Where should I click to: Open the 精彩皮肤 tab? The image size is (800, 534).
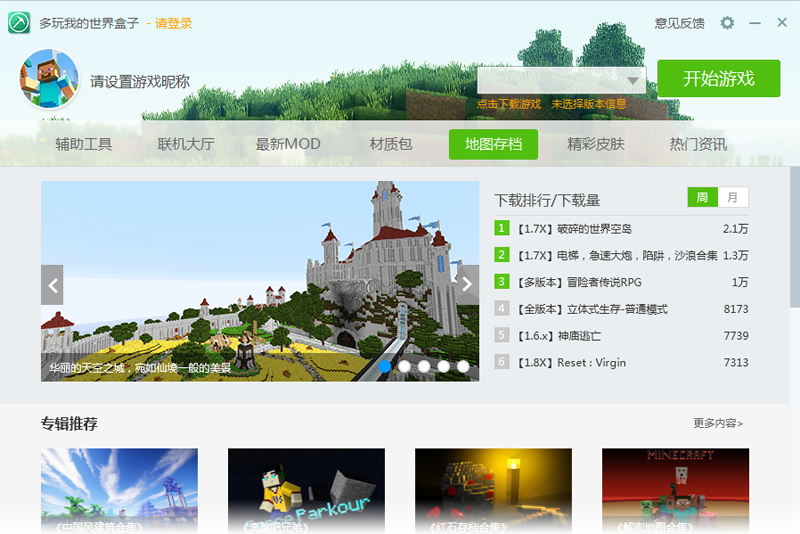click(596, 144)
